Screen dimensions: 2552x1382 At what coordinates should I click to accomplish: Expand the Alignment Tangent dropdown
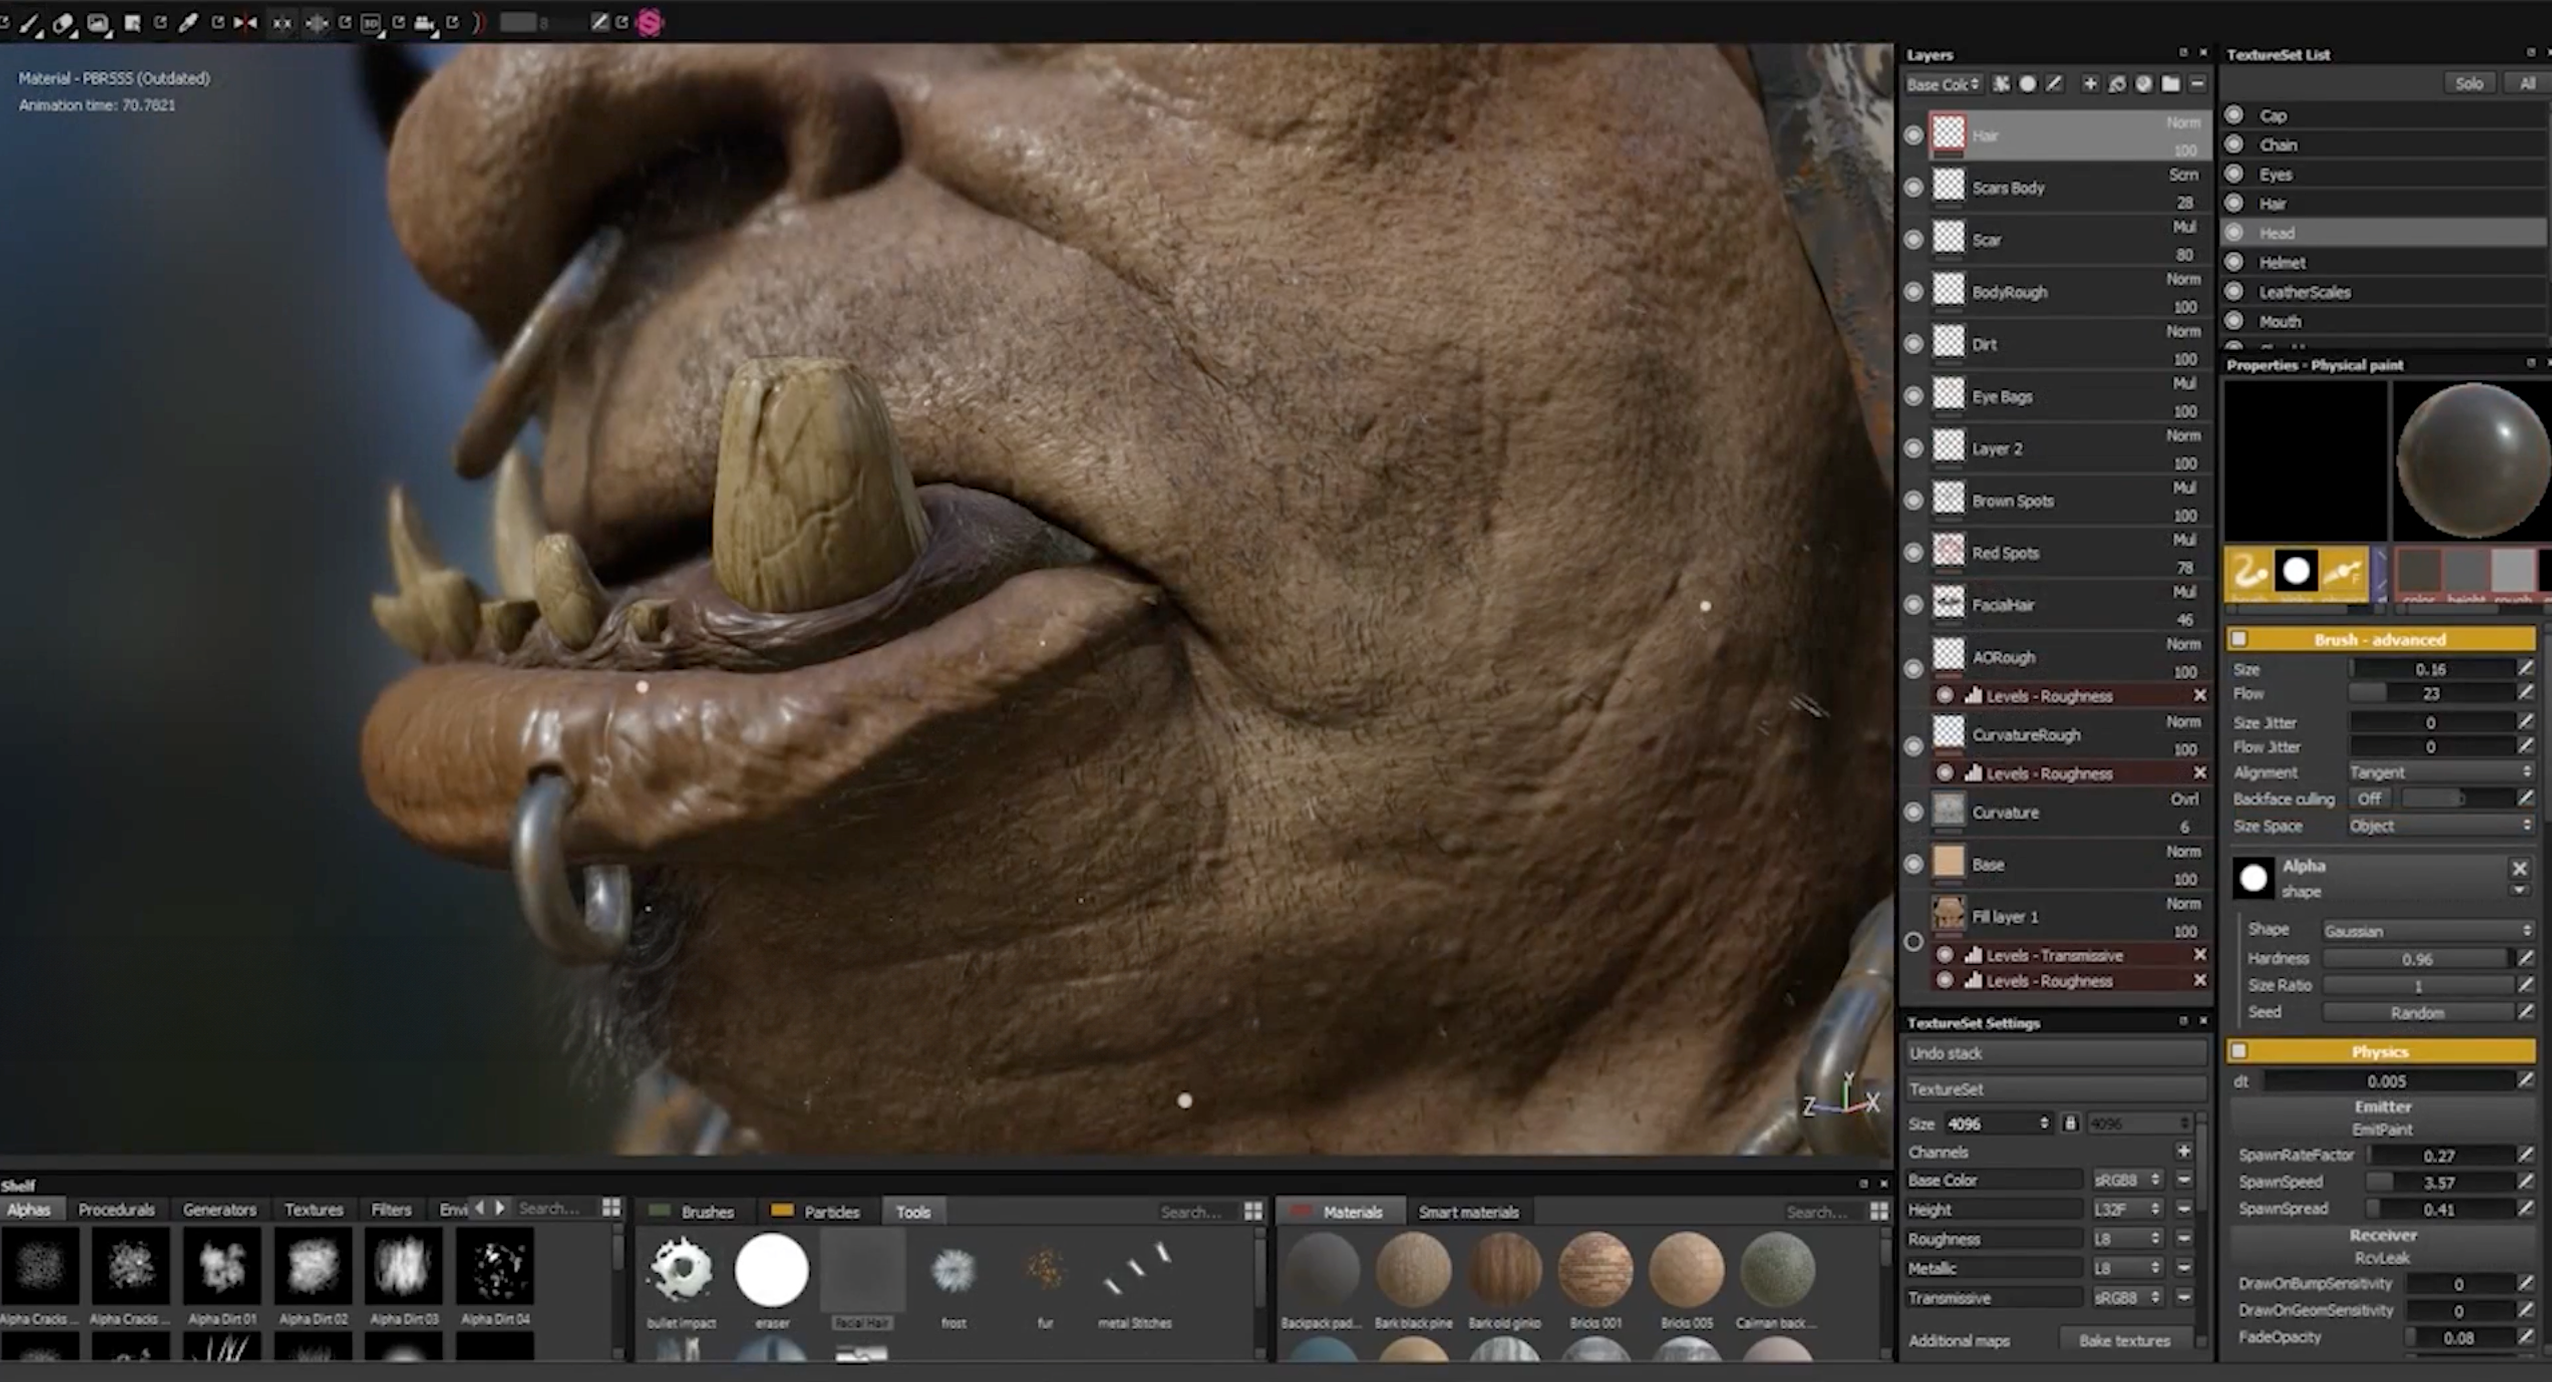pyautogui.click(x=2438, y=772)
